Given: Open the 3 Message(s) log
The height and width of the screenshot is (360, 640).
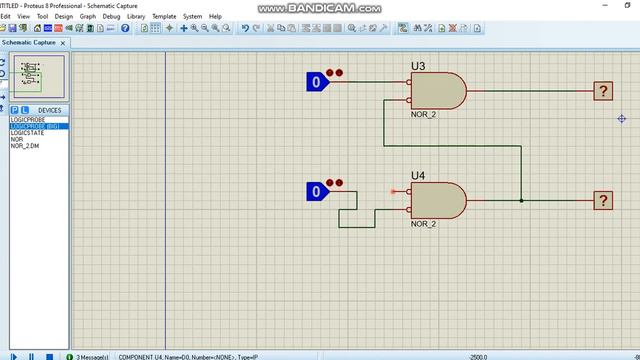Looking at the screenshot, I should [88, 357].
